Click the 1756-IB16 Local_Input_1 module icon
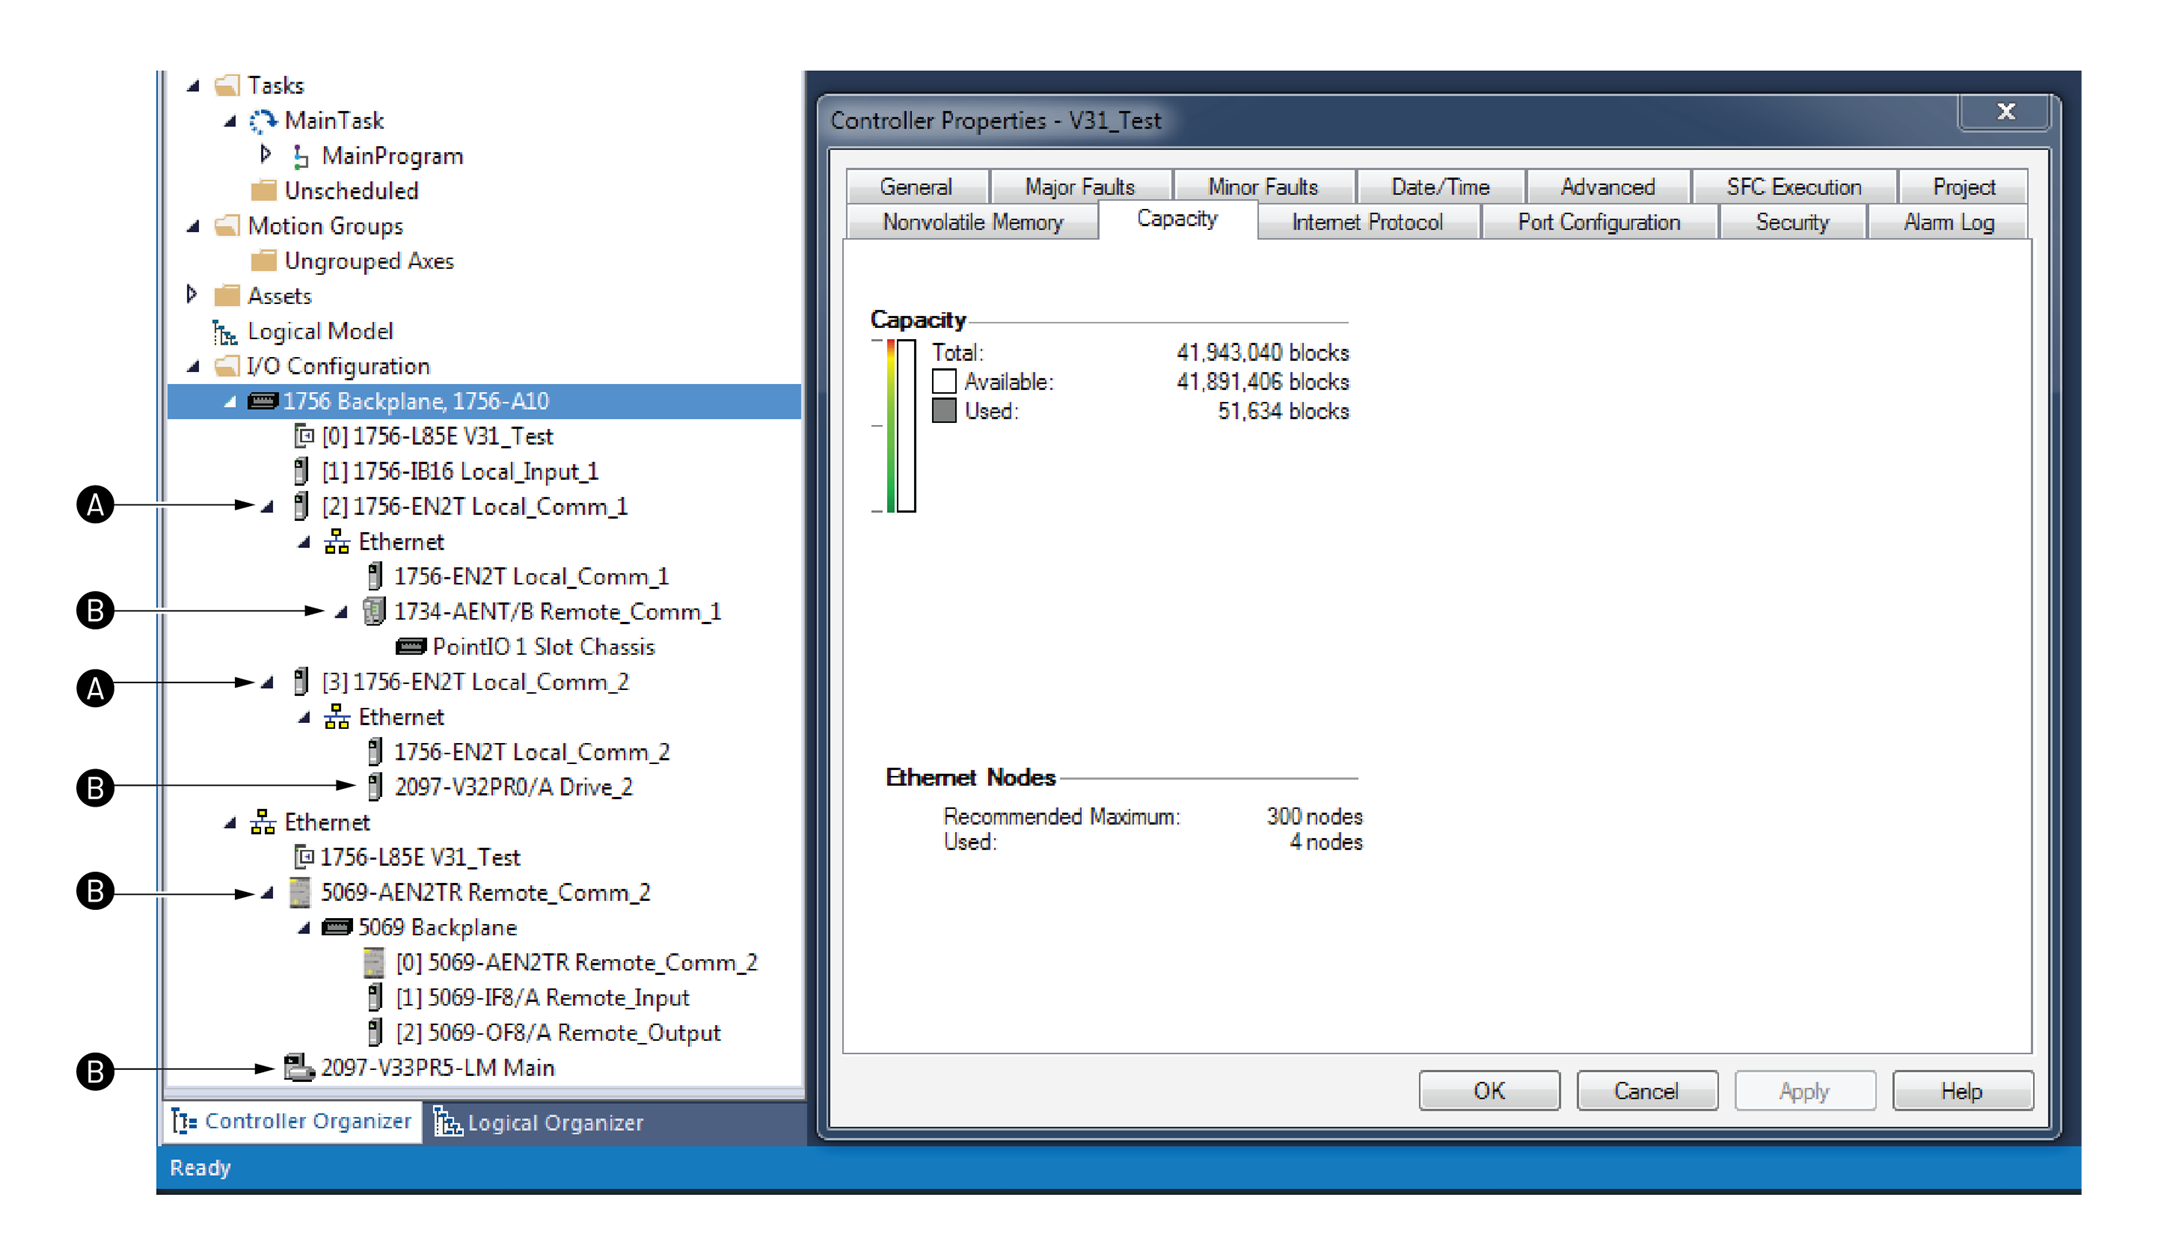This screenshot has width=2164, height=1248. 301,471
